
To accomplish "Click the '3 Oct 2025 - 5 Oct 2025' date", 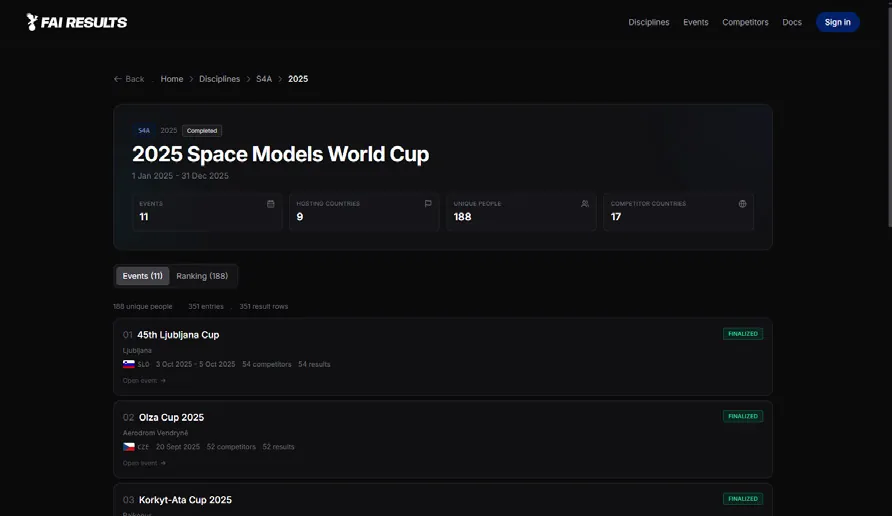I will pos(195,364).
